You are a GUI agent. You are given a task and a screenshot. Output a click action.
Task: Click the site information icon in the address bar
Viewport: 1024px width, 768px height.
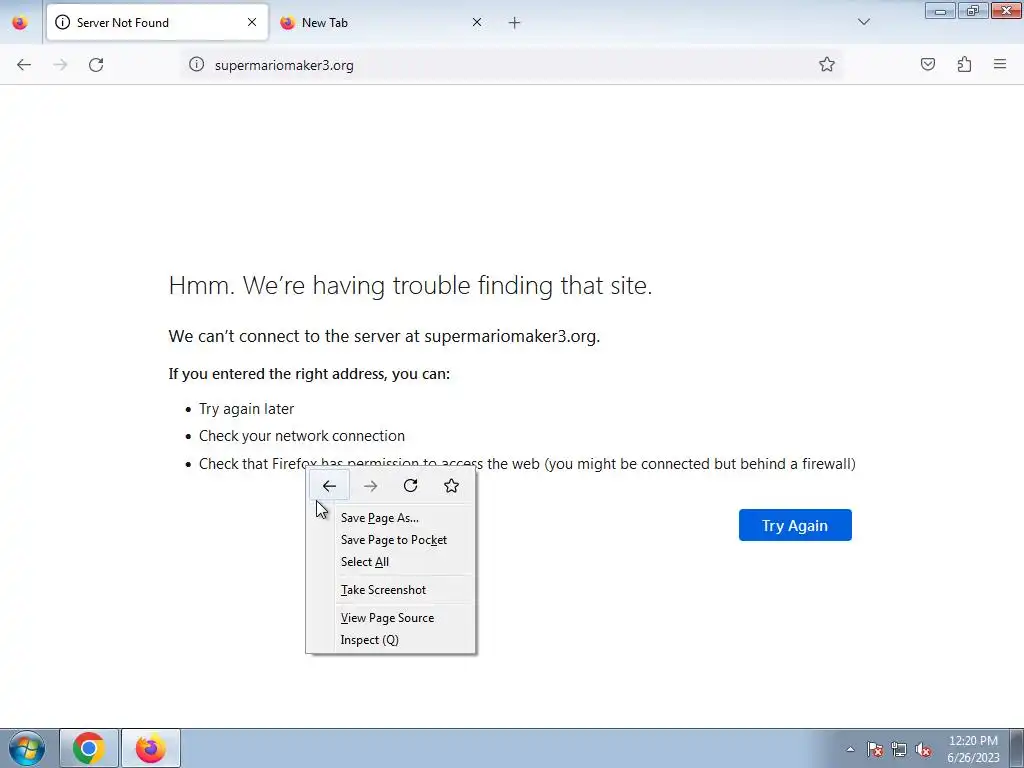pos(197,64)
